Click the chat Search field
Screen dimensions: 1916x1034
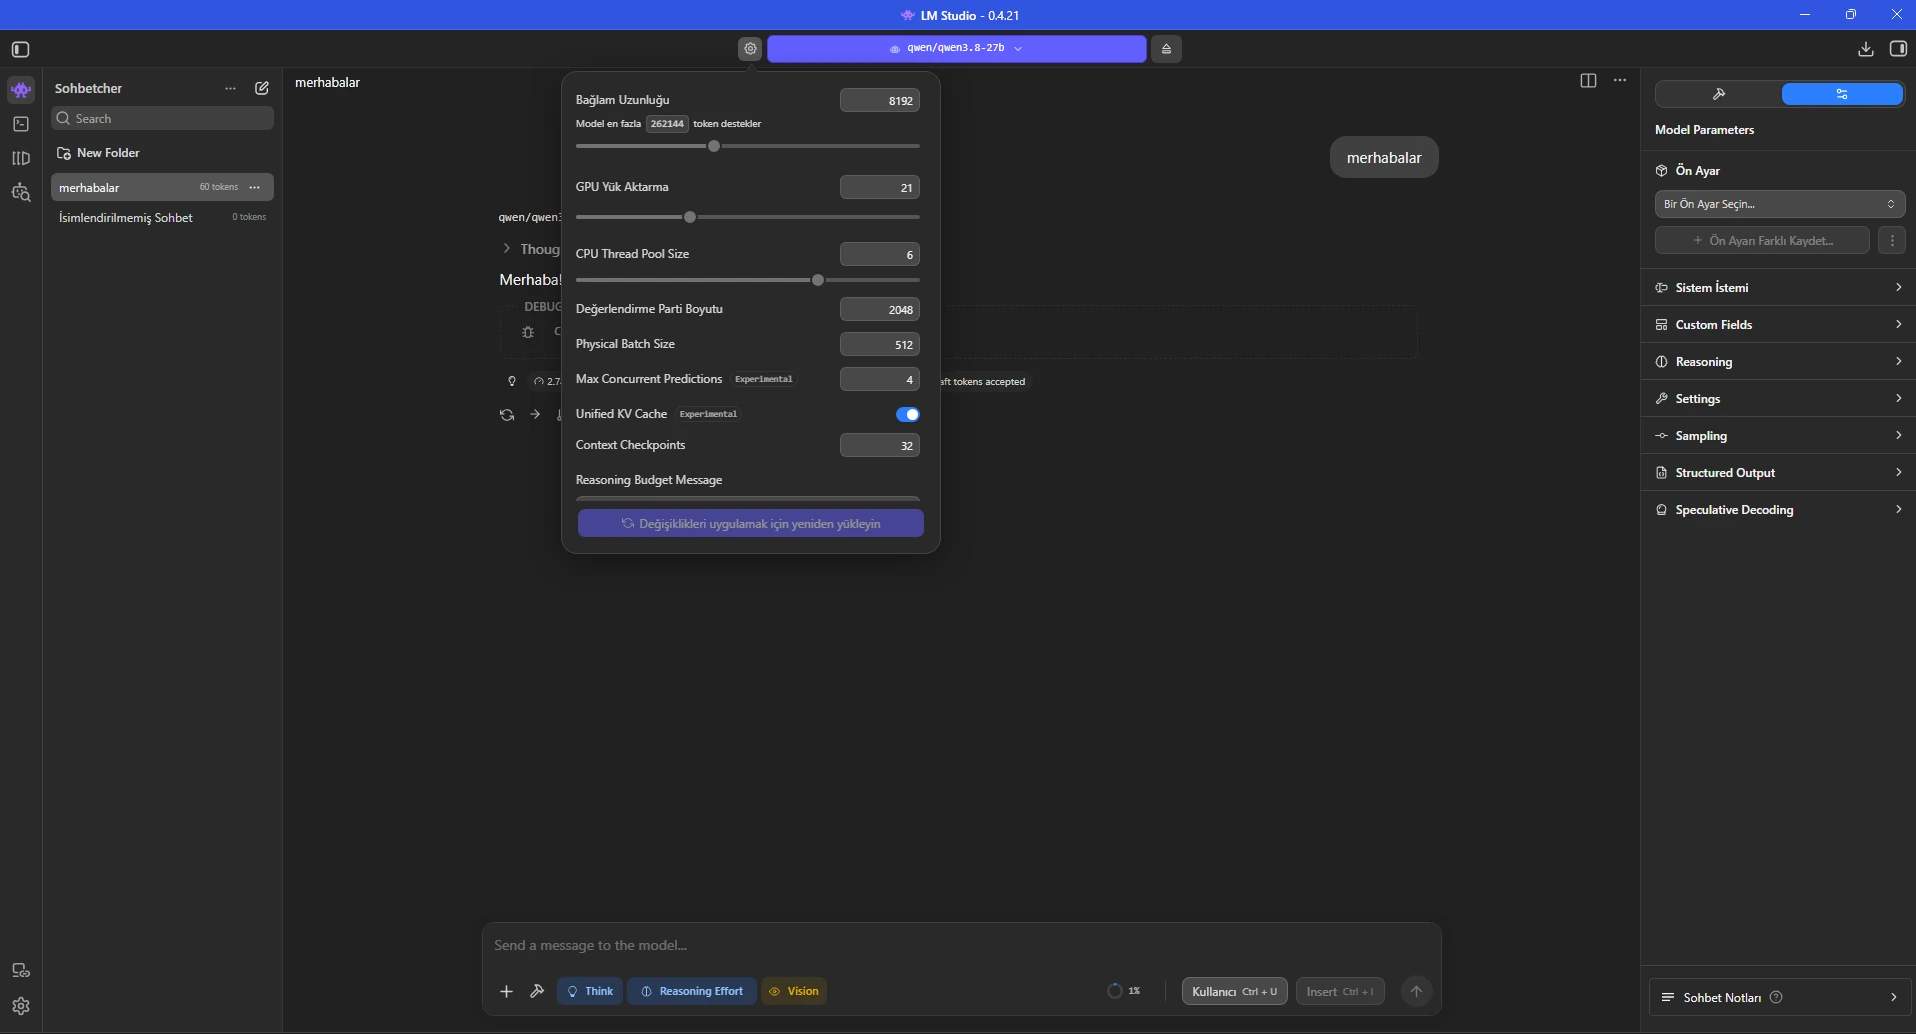coord(162,118)
